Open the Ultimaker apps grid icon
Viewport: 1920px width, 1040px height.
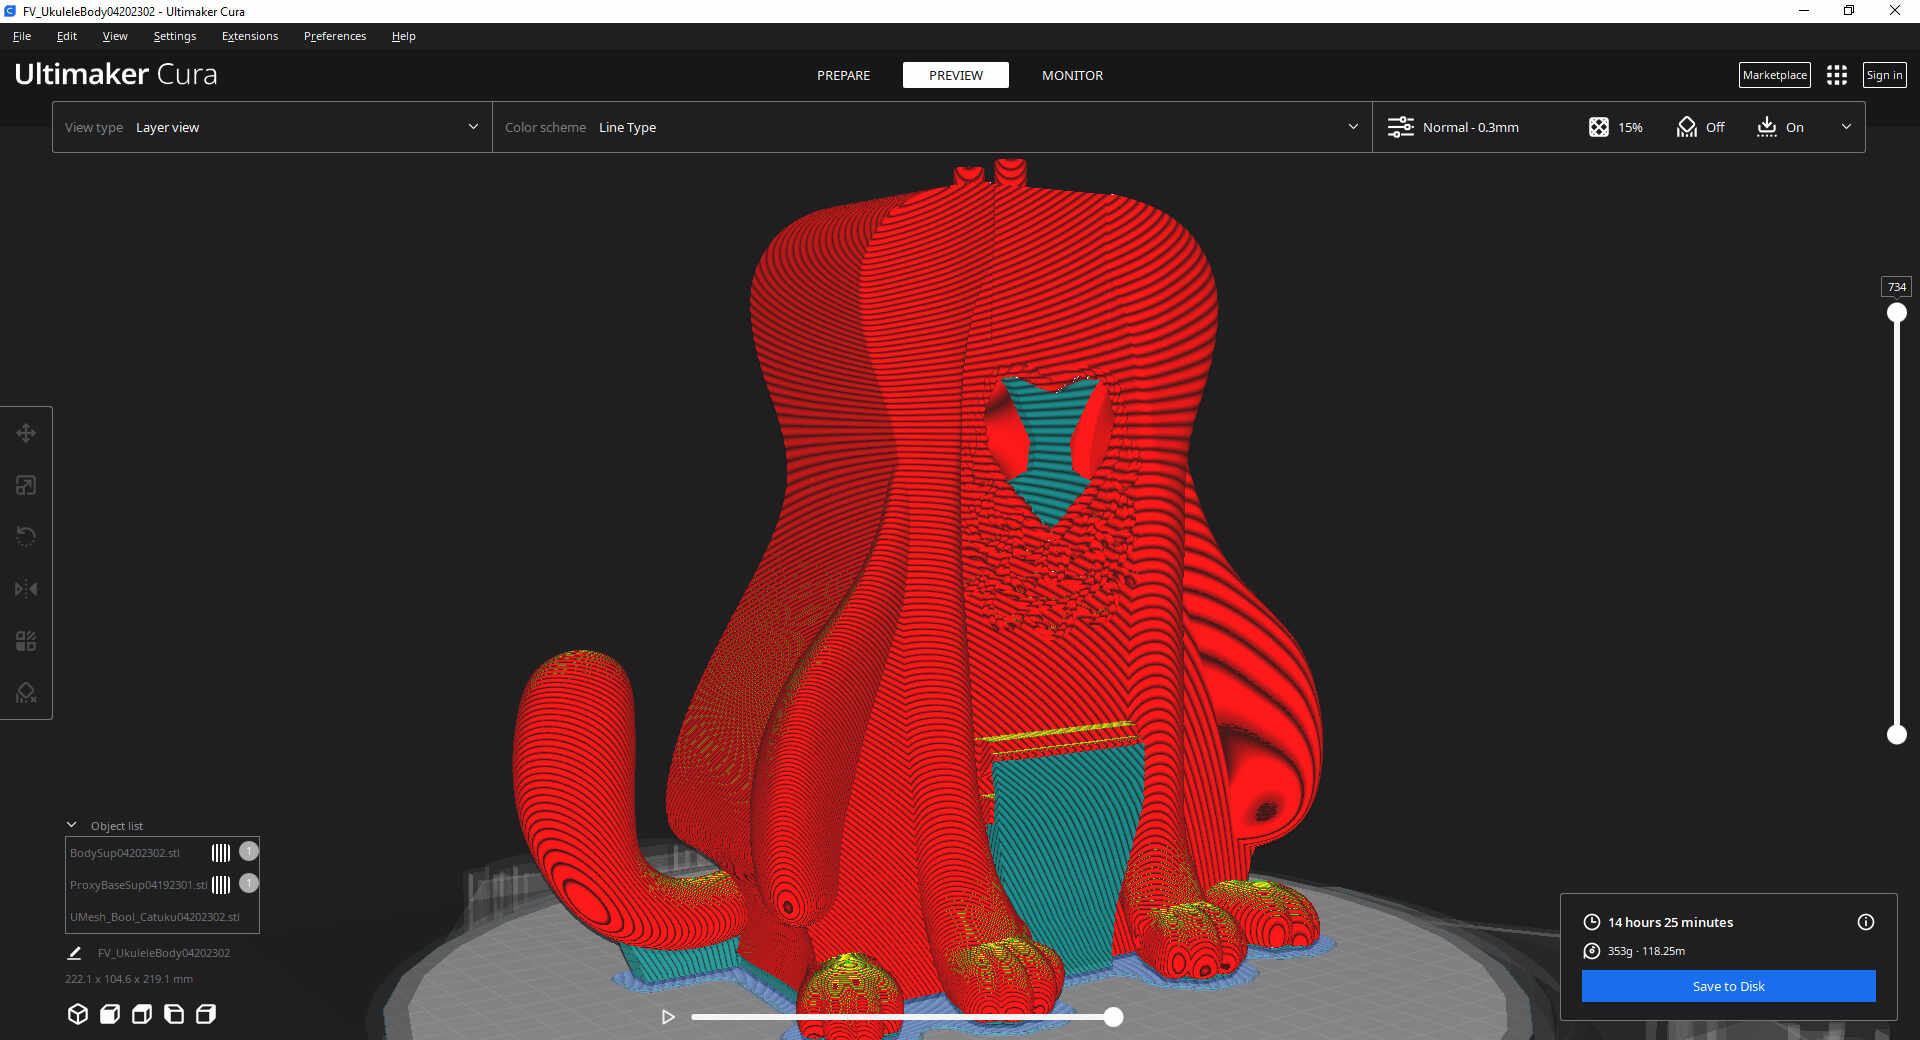point(1836,75)
